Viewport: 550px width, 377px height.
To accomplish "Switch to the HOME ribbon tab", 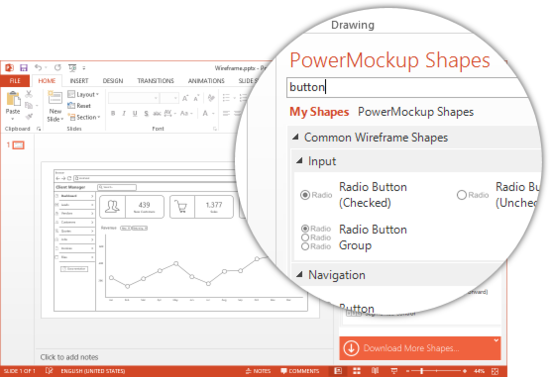I will click(x=47, y=81).
